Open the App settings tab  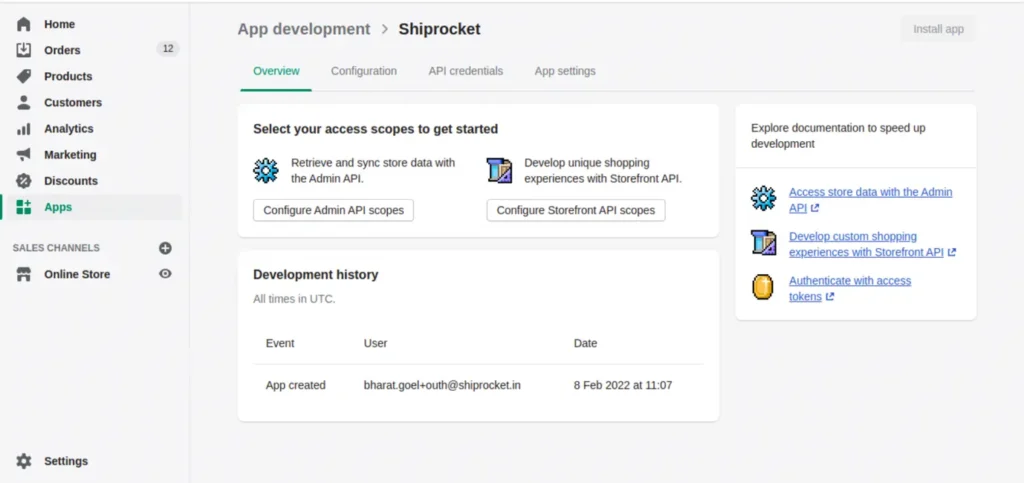[565, 71]
